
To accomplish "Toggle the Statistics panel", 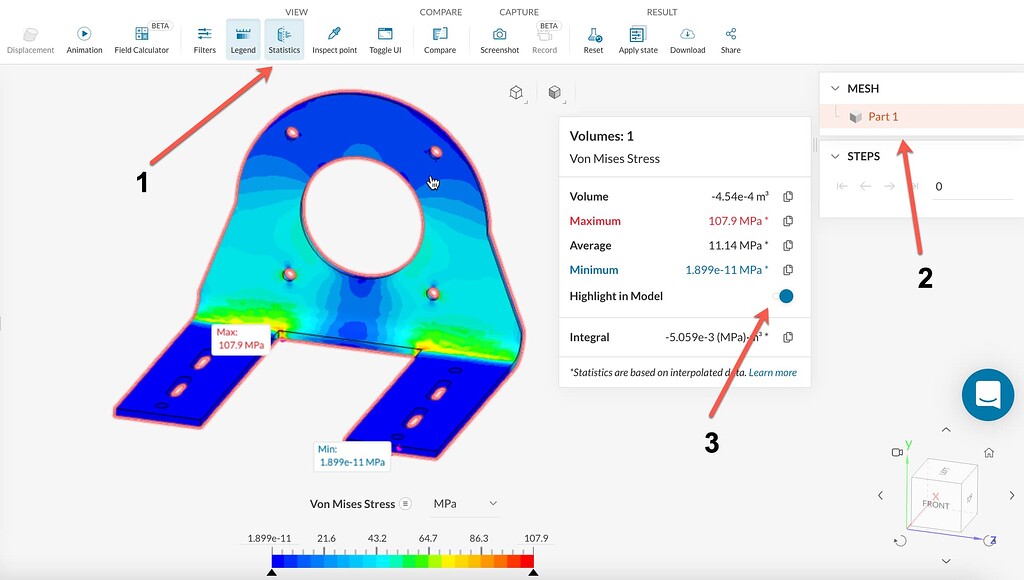I will point(284,39).
